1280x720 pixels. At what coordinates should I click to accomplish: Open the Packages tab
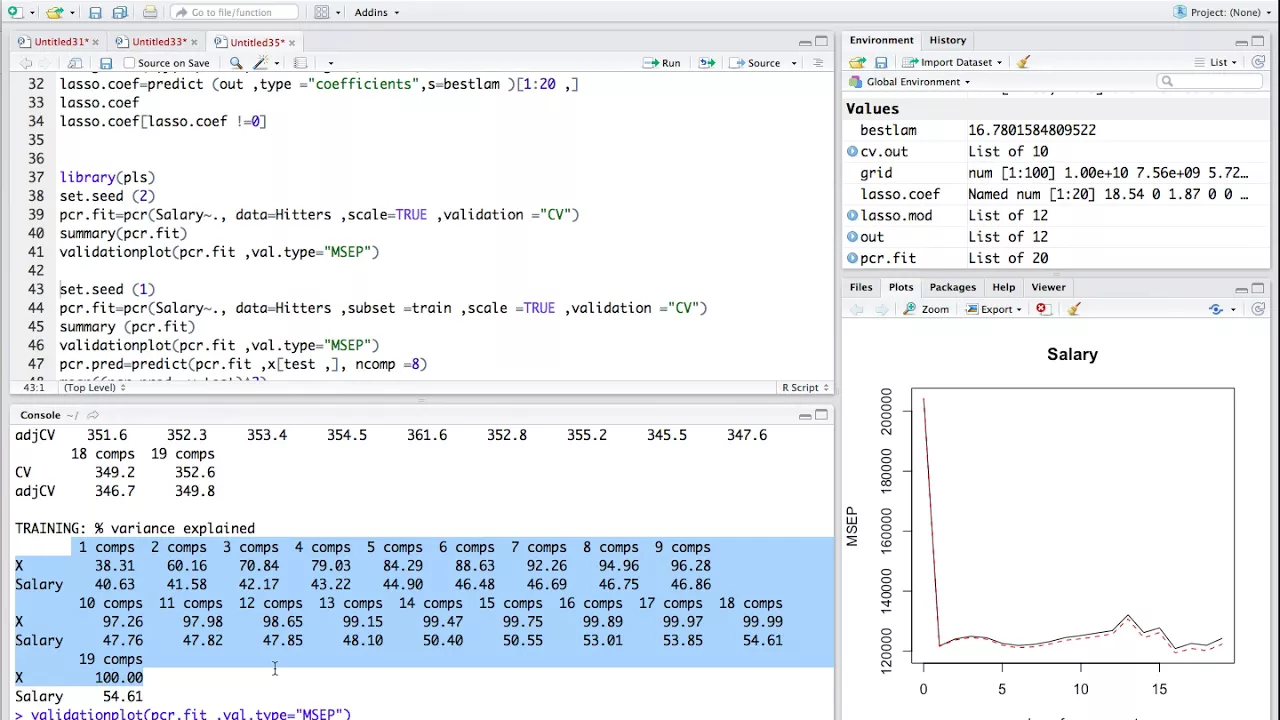(952, 287)
